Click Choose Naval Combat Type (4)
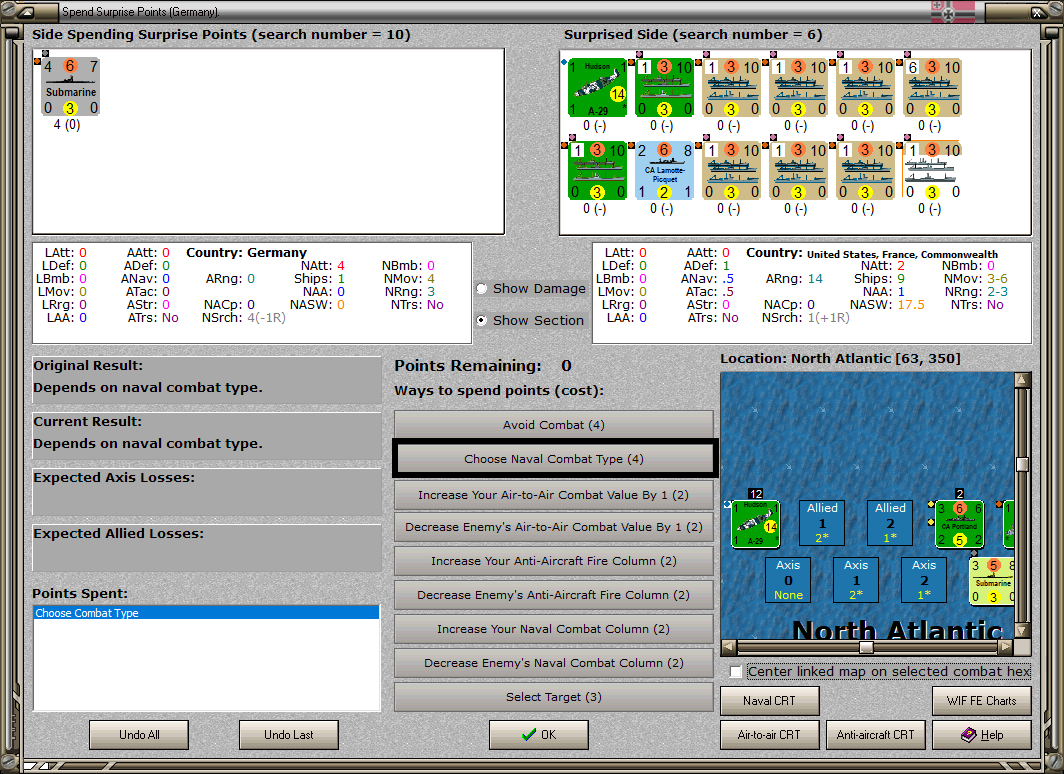Viewport: 1064px width, 774px height. pyautogui.click(x=554, y=459)
